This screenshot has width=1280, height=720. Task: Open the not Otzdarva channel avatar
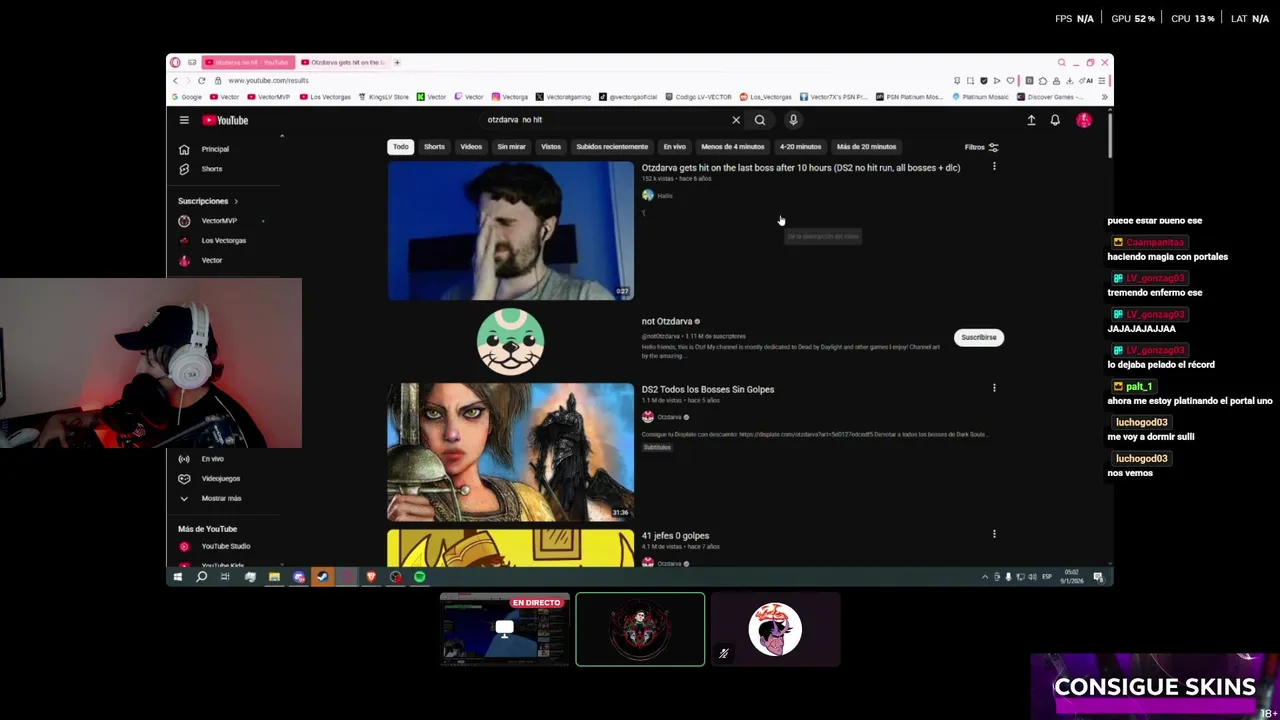pyautogui.click(x=511, y=342)
